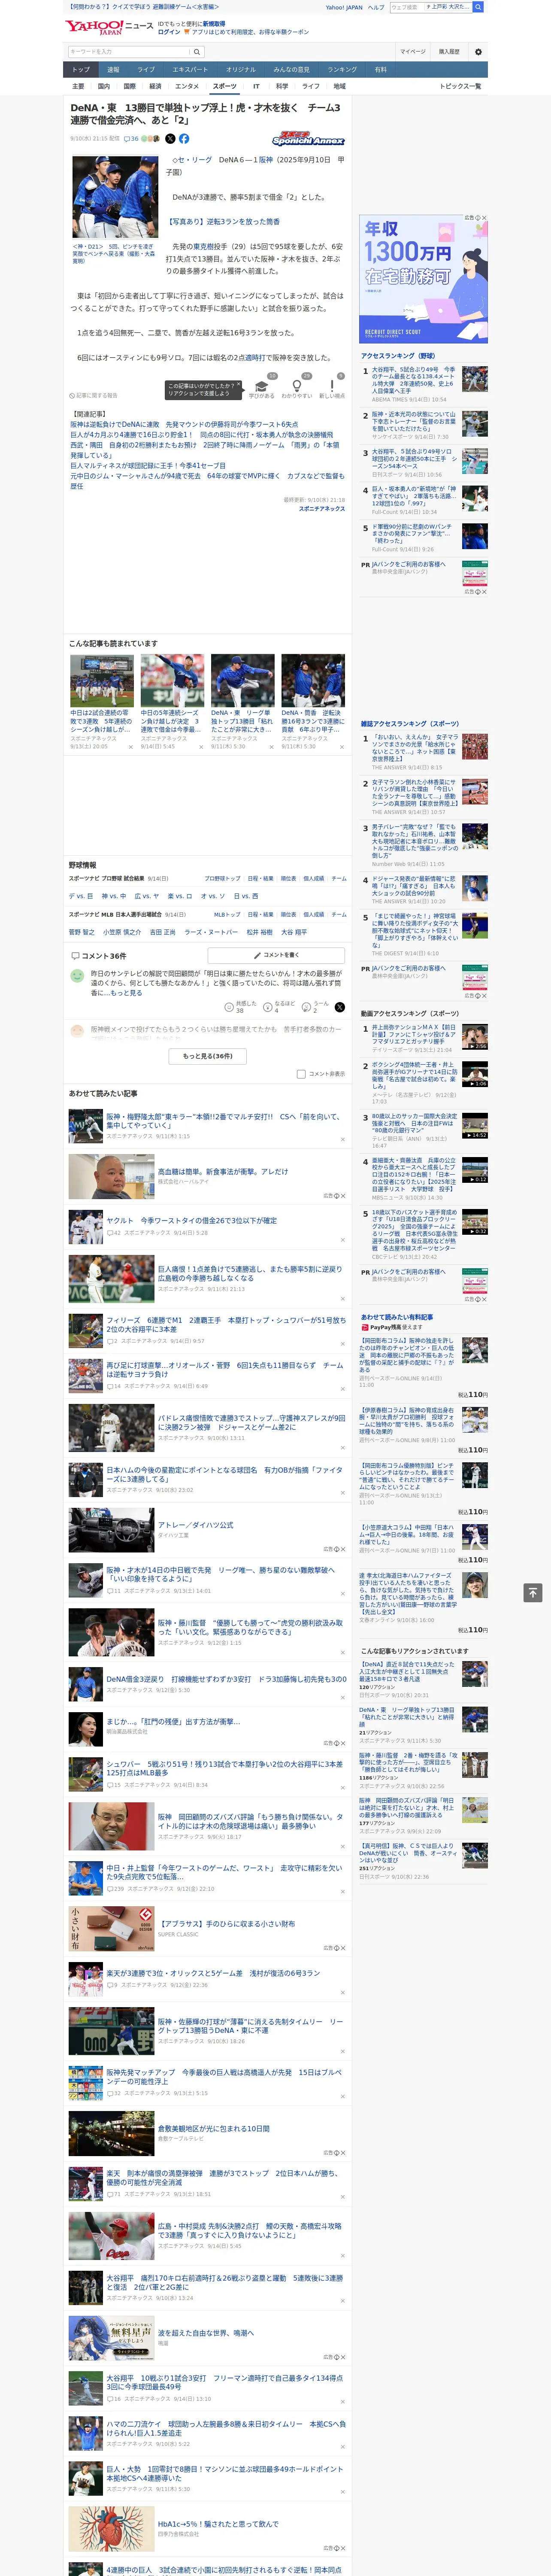Image resolution: width=551 pixels, height=2576 pixels.
Task: Open the ライブ navigation tab
Action: (x=146, y=70)
